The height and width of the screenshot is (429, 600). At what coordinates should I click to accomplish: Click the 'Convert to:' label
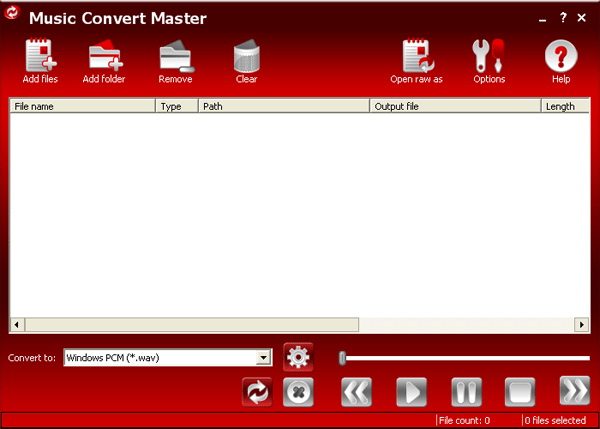(32, 358)
